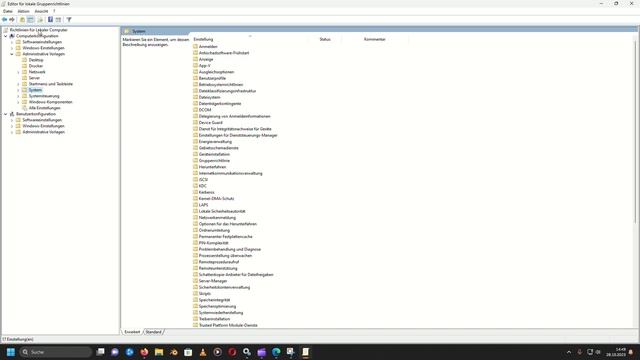Open File Explorer from the taskbar

coord(159,352)
